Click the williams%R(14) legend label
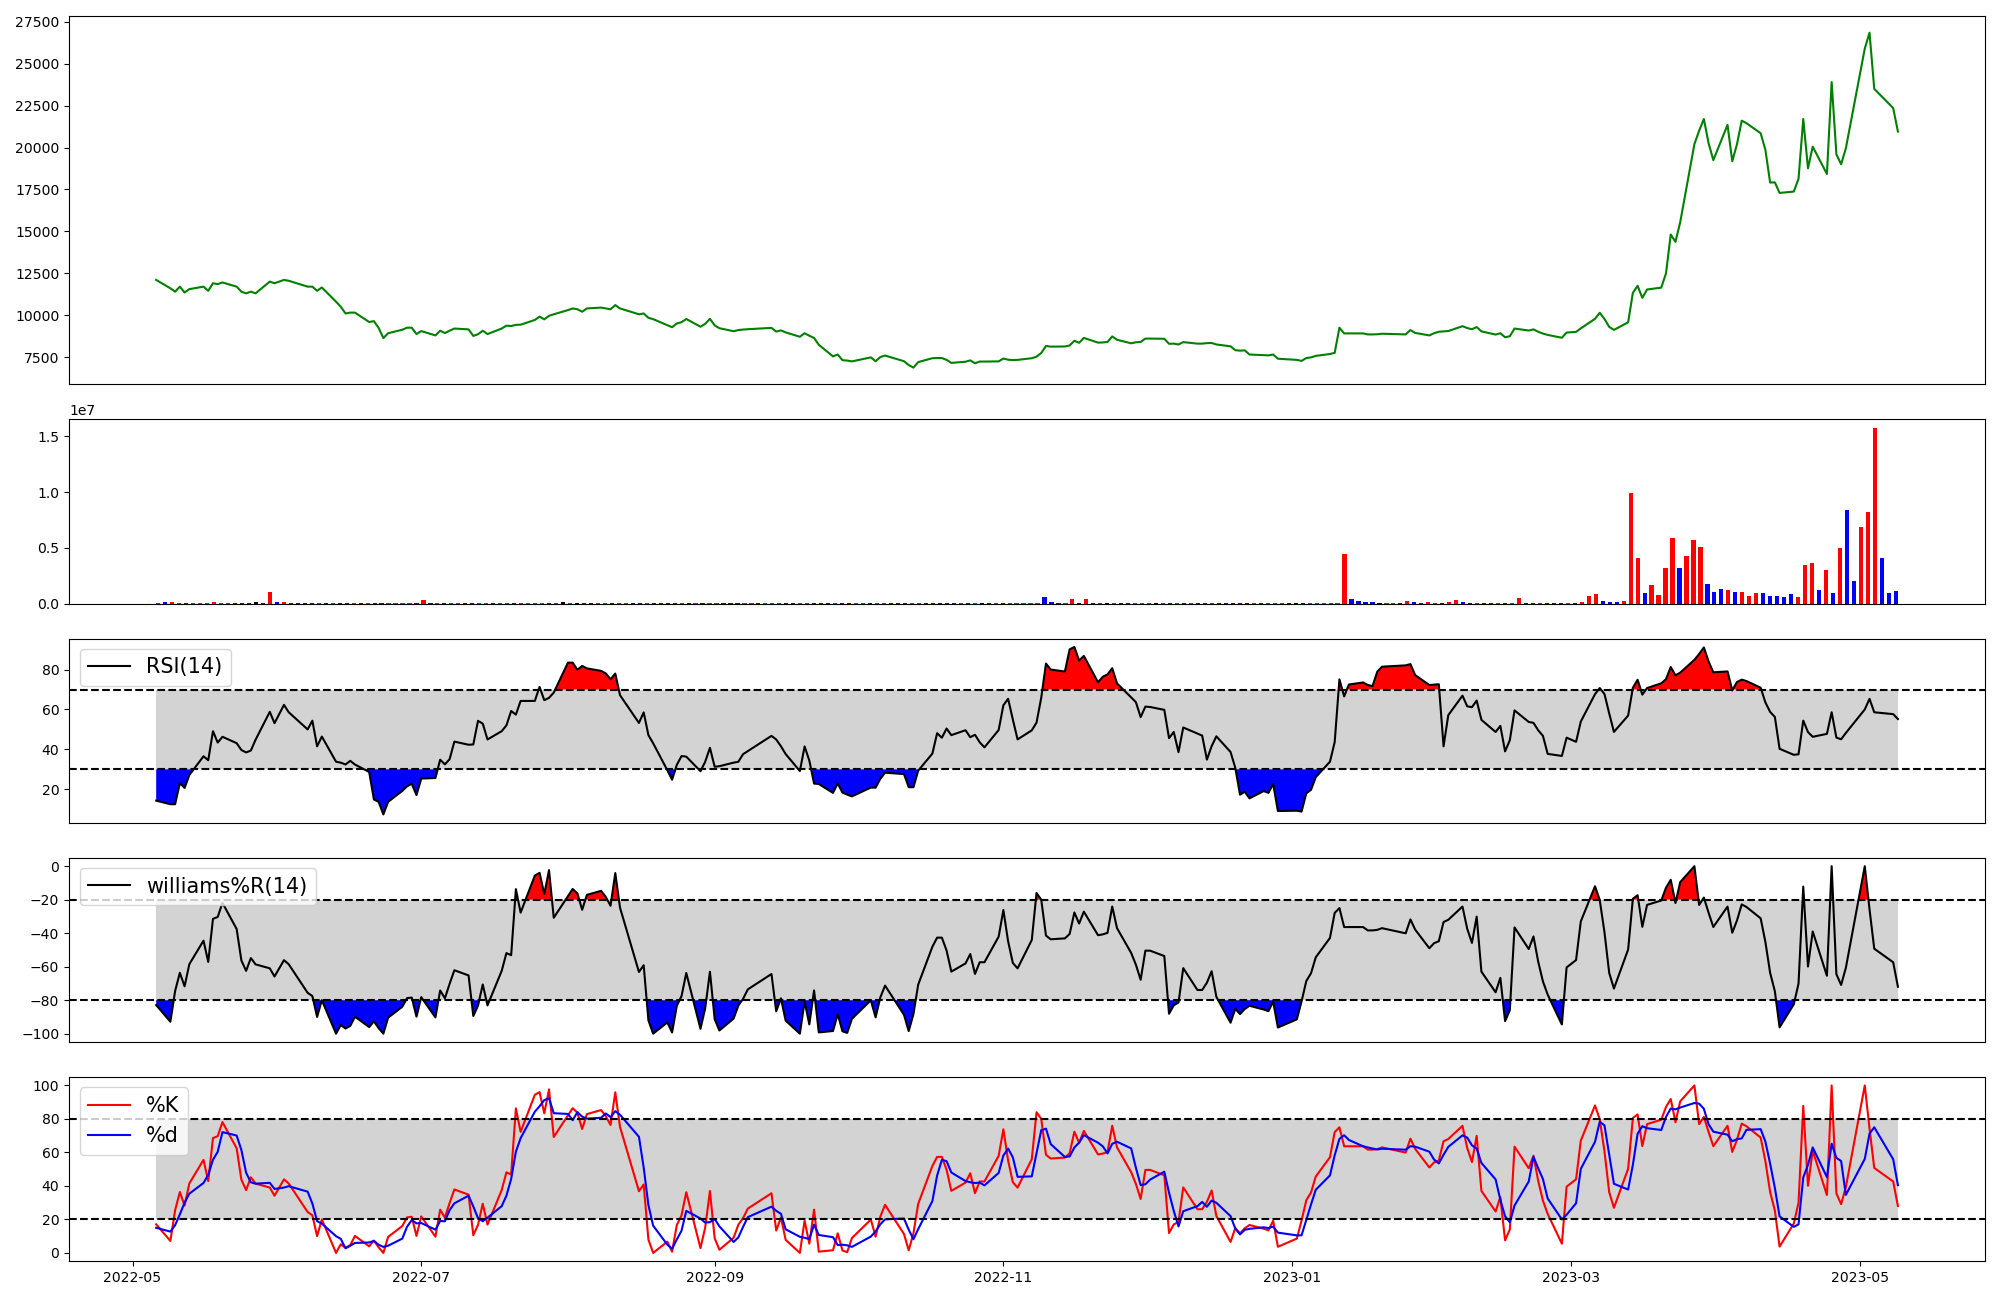The width and height of the screenshot is (2000, 1300). click(x=226, y=886)
